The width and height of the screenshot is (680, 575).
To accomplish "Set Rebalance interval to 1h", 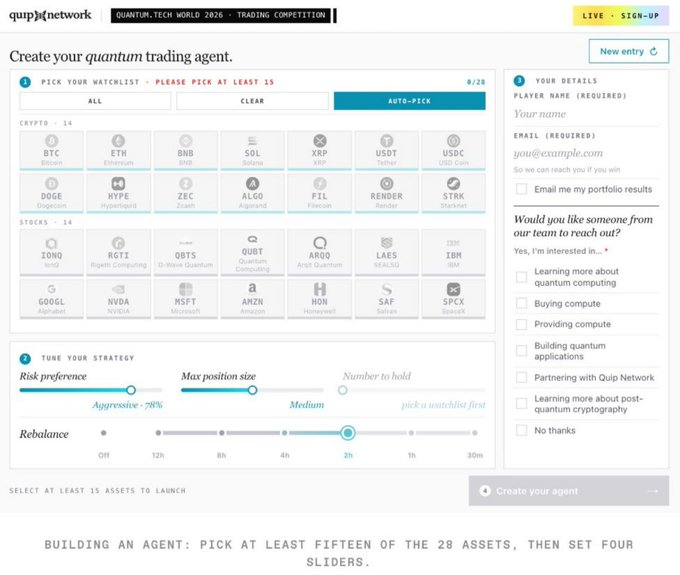I will pos(411,433).
